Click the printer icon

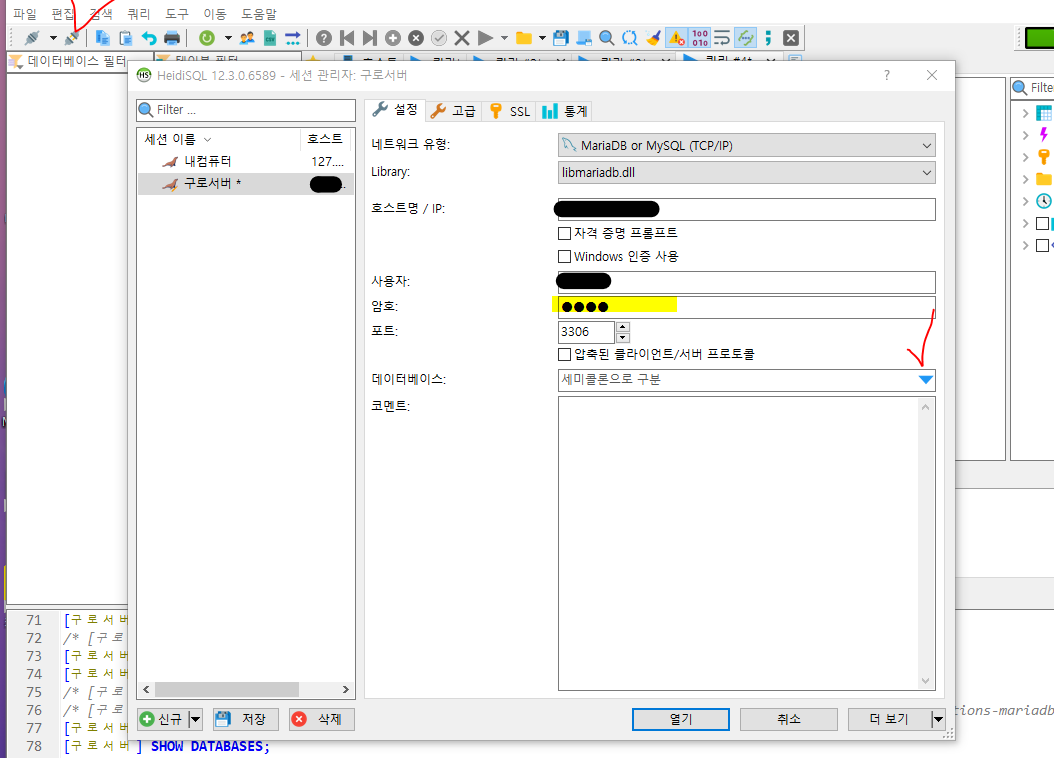(172, 38)
